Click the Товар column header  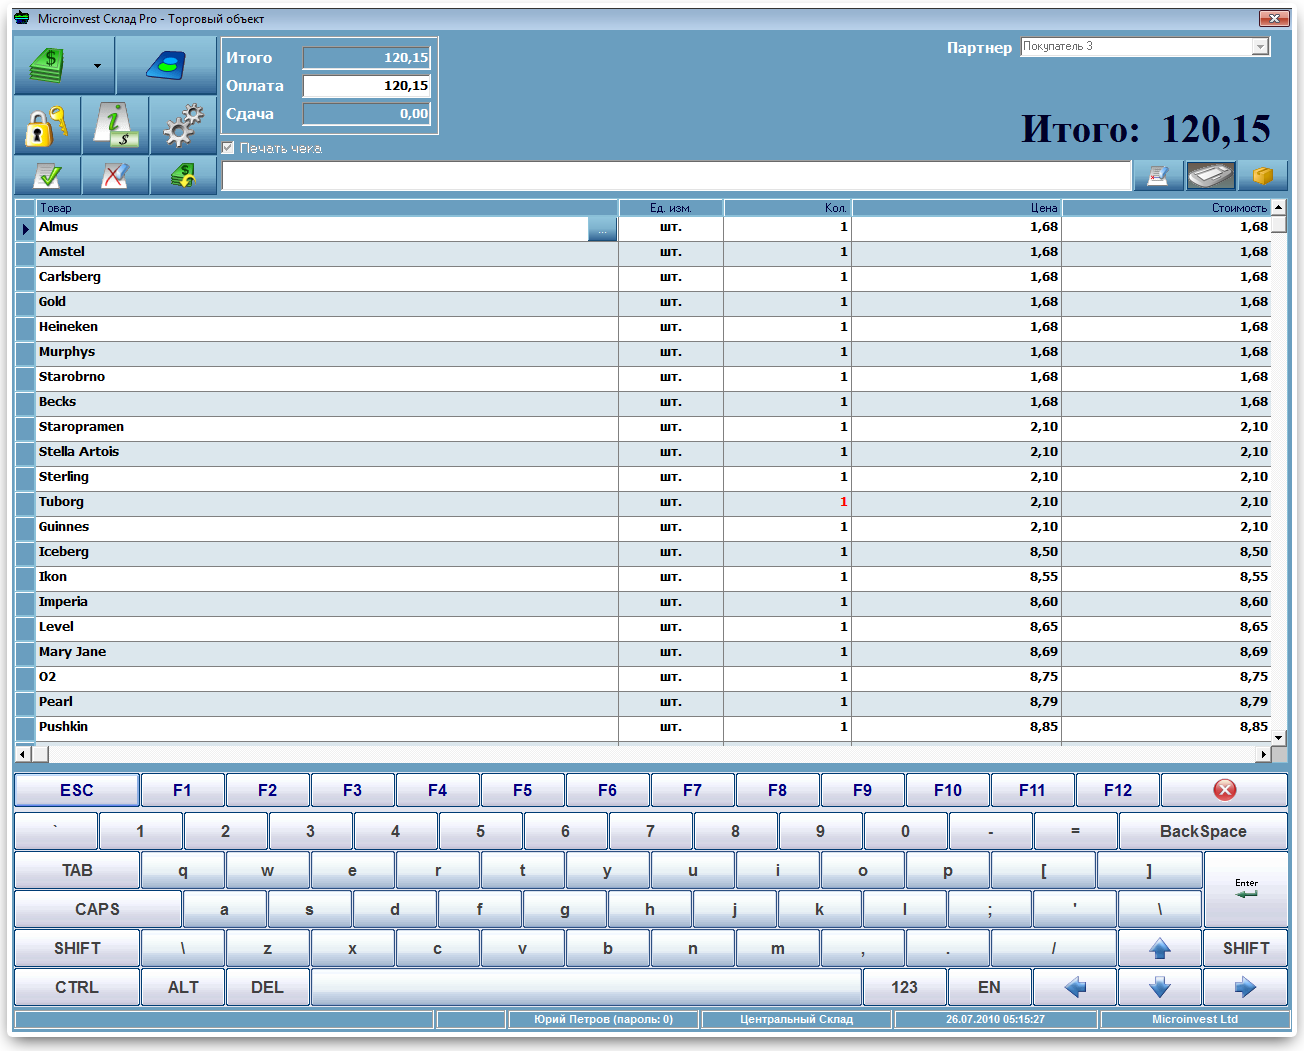pos(327,208)
